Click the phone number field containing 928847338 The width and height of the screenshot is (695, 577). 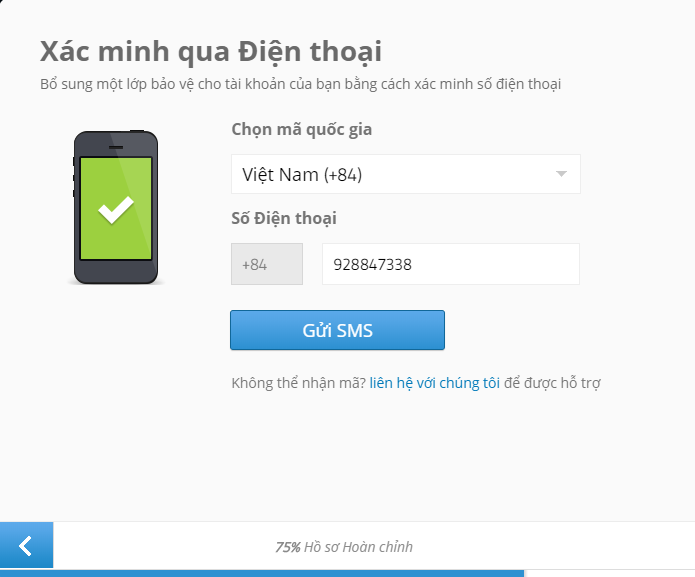tap(451, 264)
